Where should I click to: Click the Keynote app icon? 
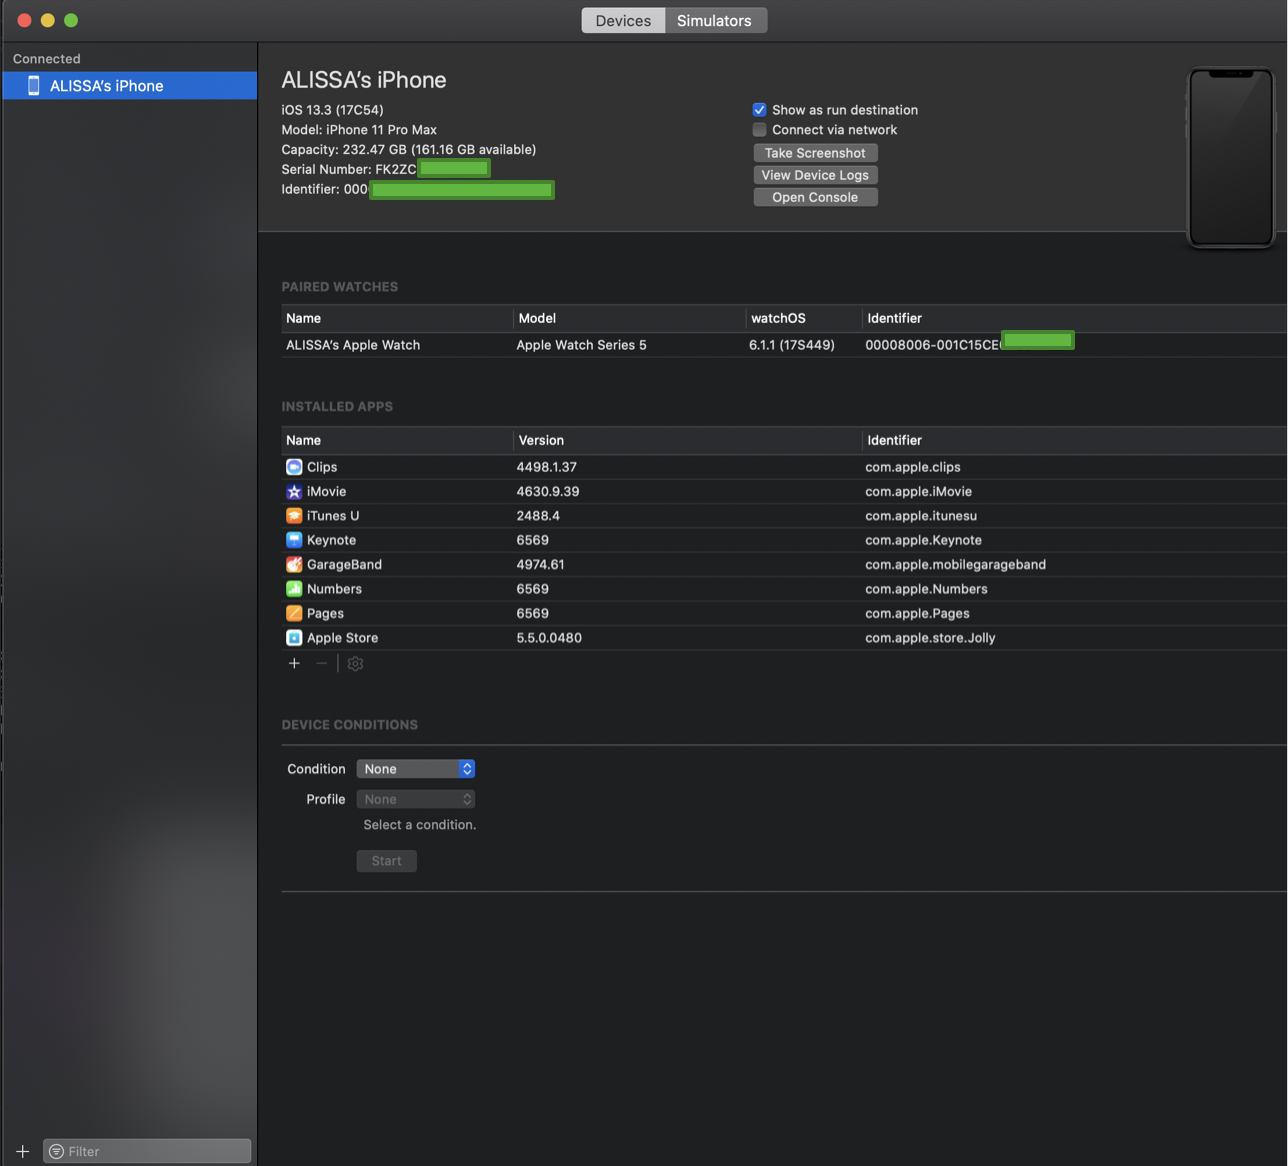point(294,540)
